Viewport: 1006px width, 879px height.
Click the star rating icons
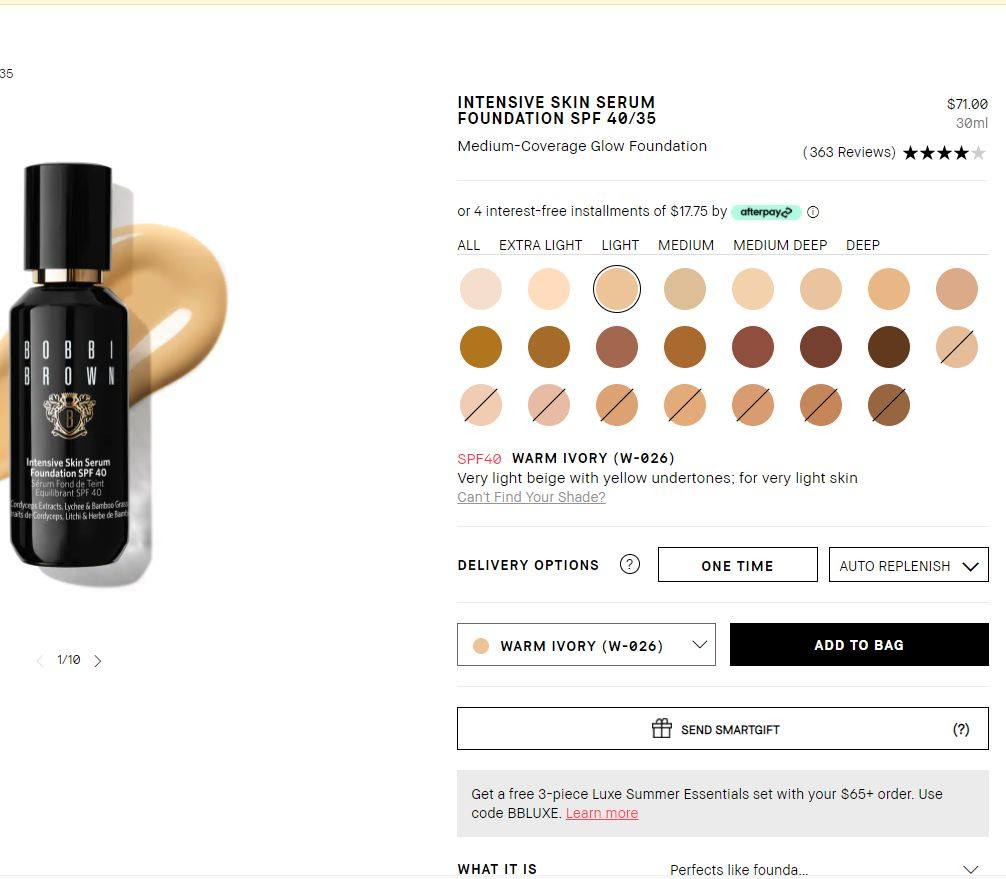tap(943, 153)
